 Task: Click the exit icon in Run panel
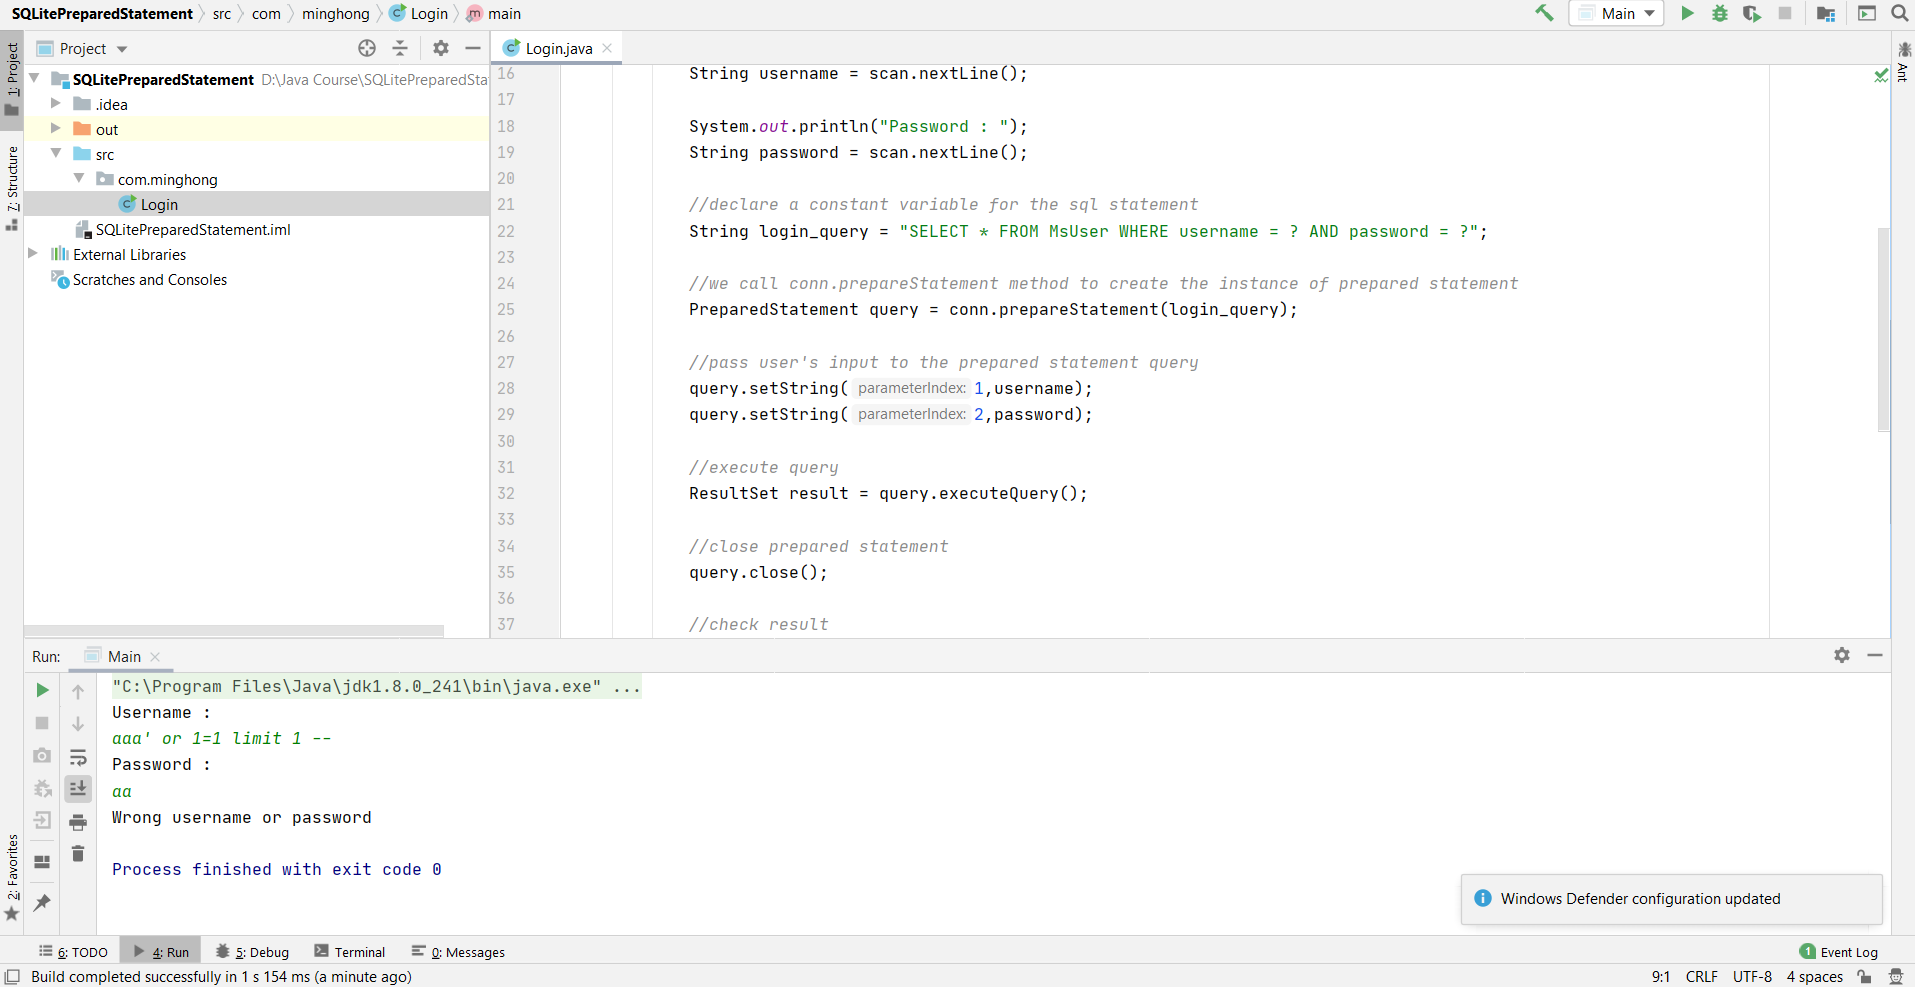click(x=42, y=821)
